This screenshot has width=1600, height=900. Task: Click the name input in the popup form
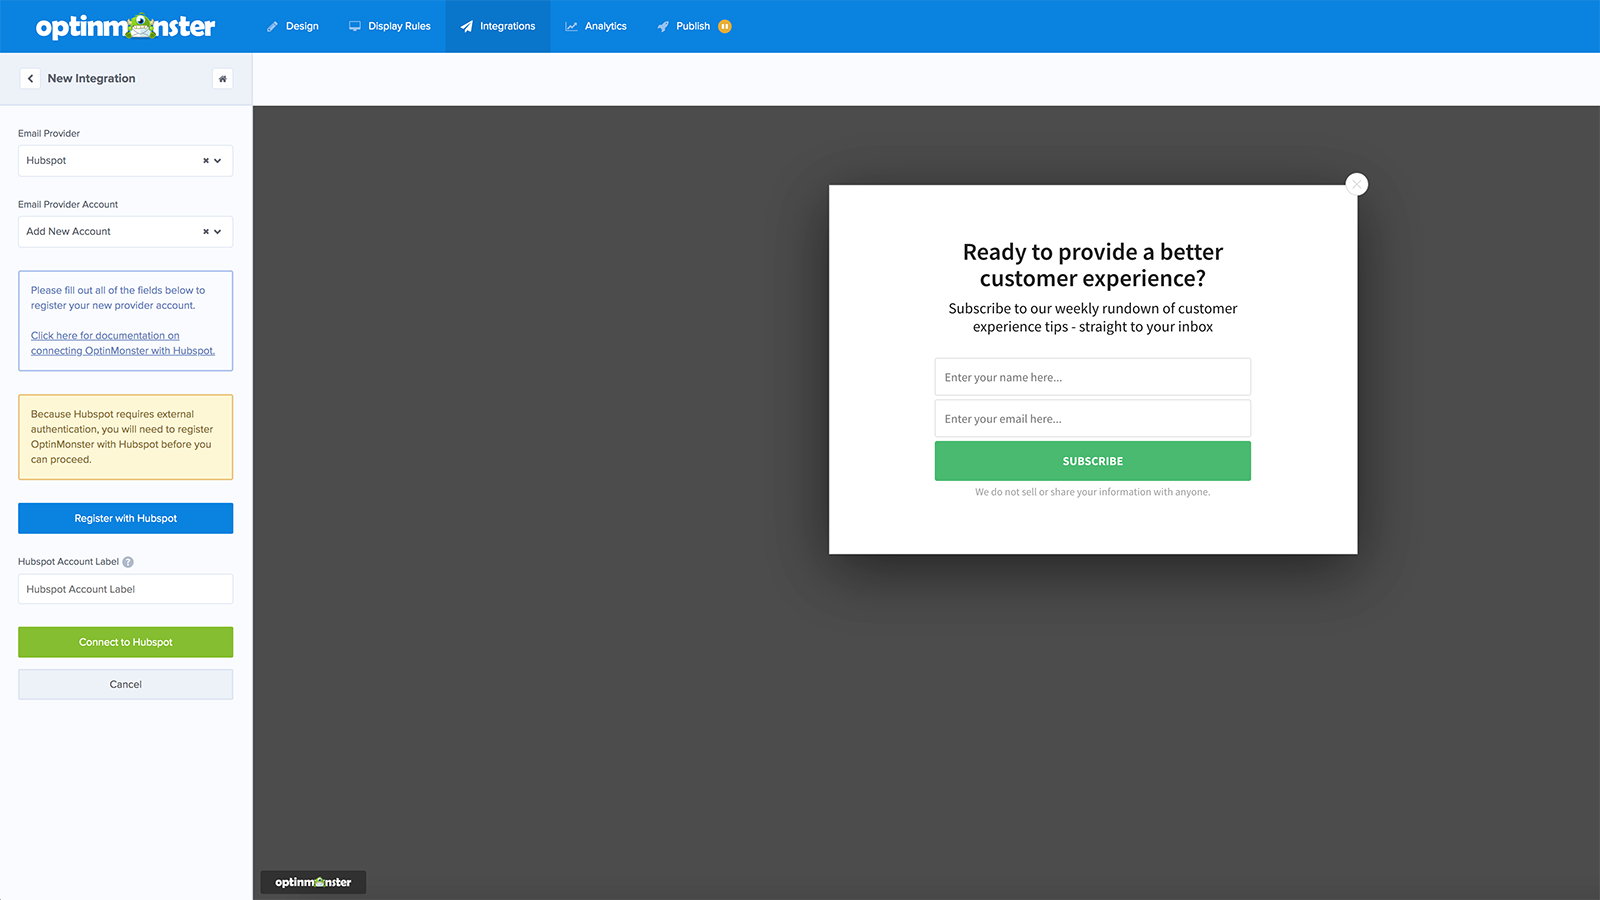[1092, 377]
